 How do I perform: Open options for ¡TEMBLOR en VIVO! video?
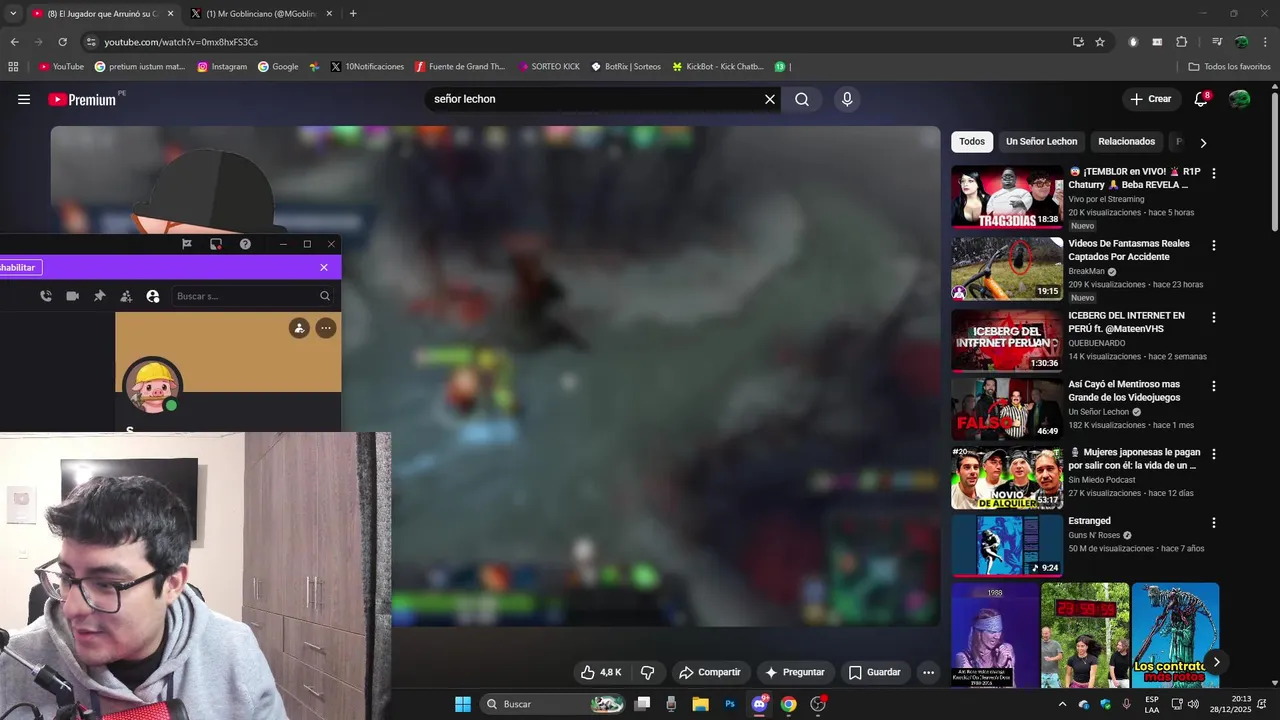[x=1214, y=173]
